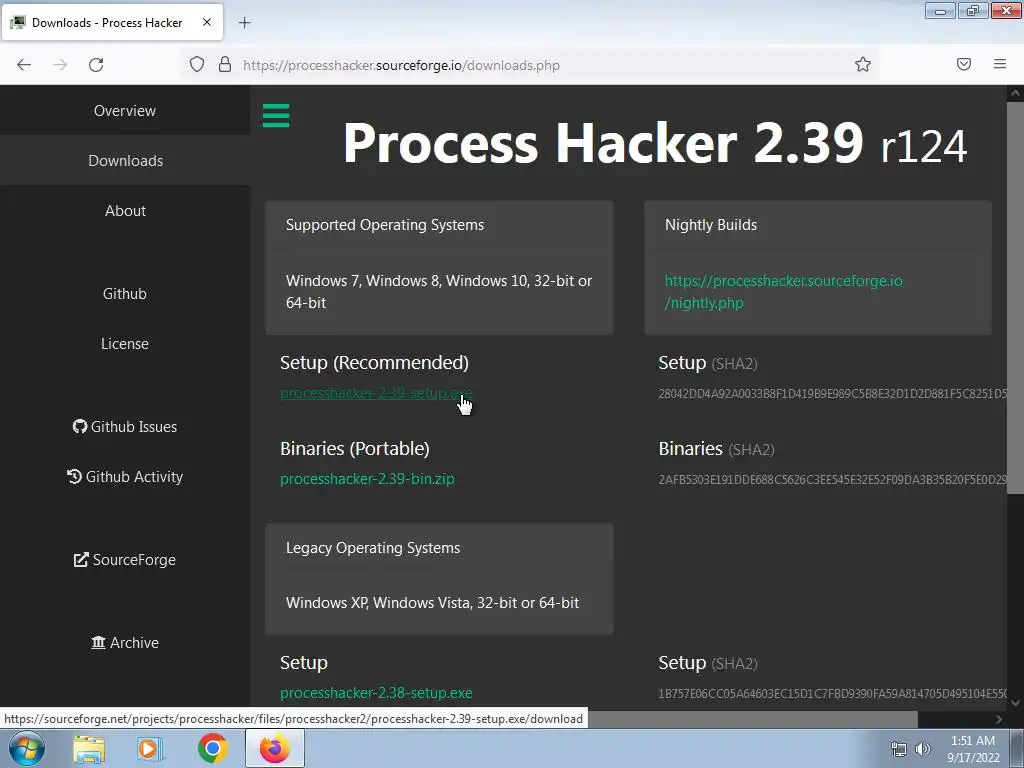1024x768 pixels.
Task: Go to Github from sidebar
Action: 125,293
